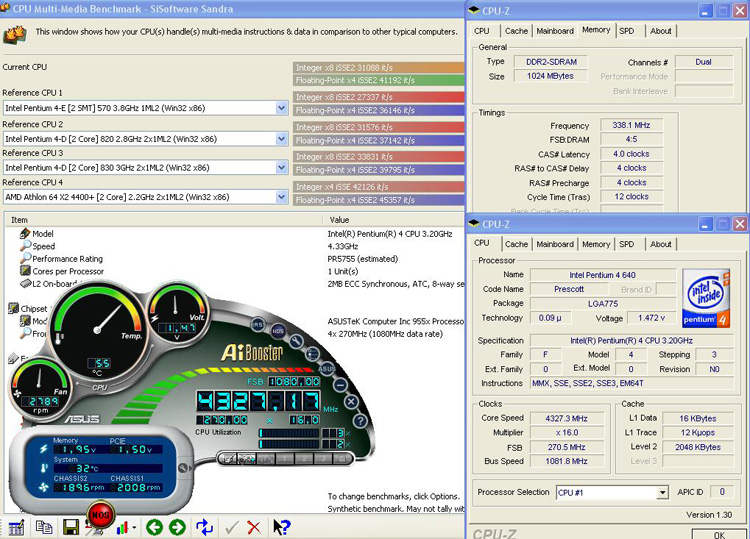Screen dimensions: 750x539
Task: Click the Sandra multi-media benchmark flame icon
Action: [15, 34]
